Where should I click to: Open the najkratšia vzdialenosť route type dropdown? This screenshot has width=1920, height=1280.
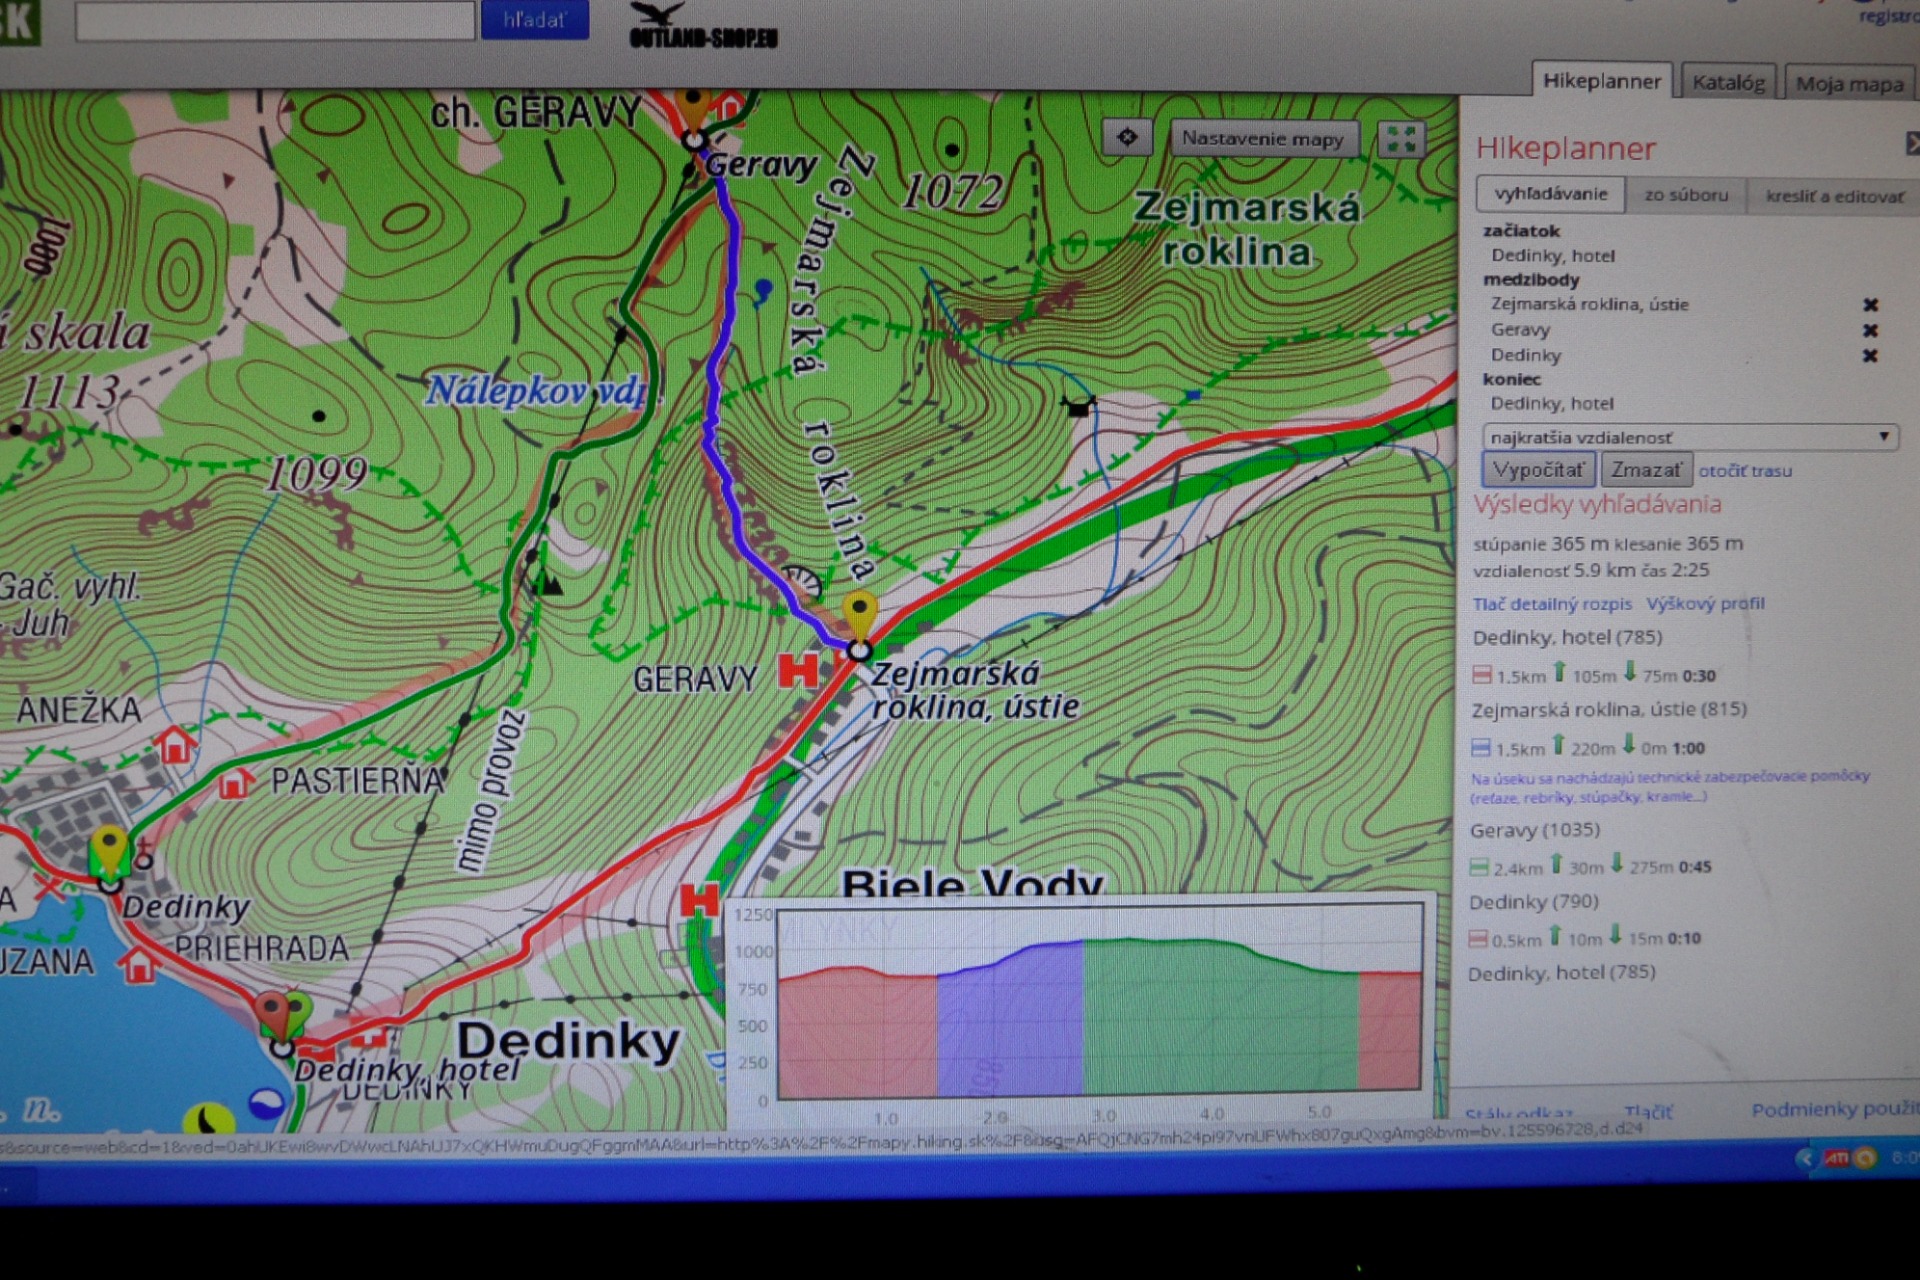pyautogui.click(x=1689, y=437)
